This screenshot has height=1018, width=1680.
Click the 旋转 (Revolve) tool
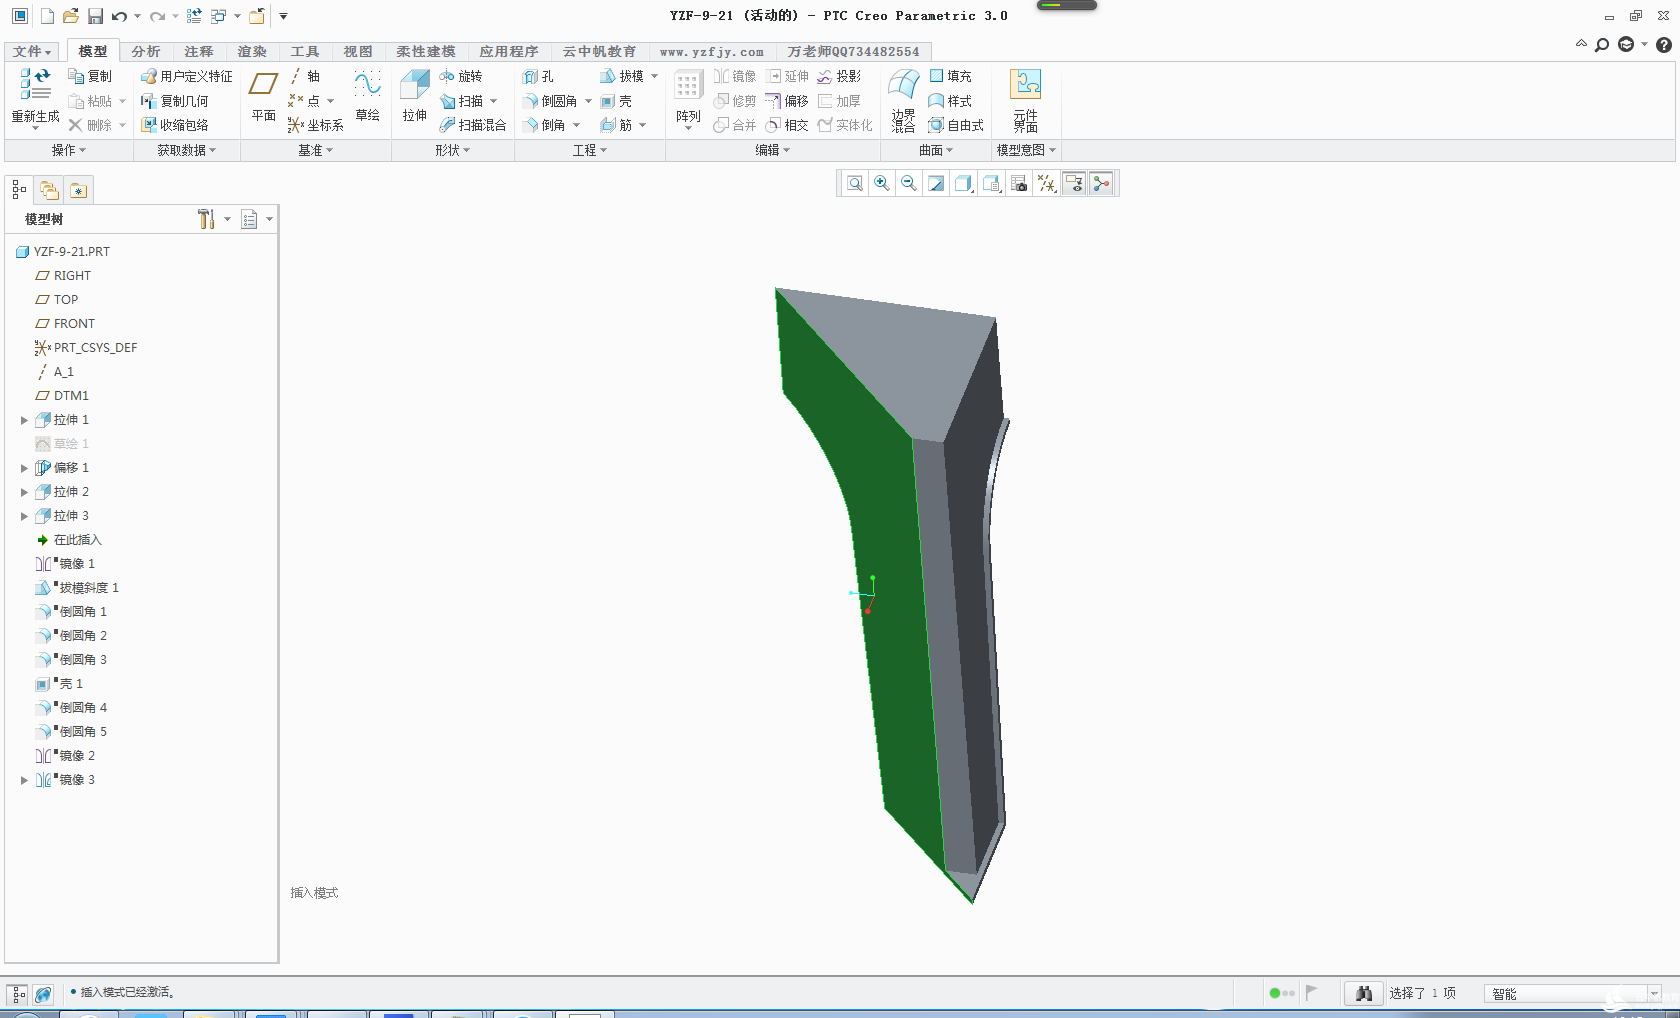coord(461,76)
